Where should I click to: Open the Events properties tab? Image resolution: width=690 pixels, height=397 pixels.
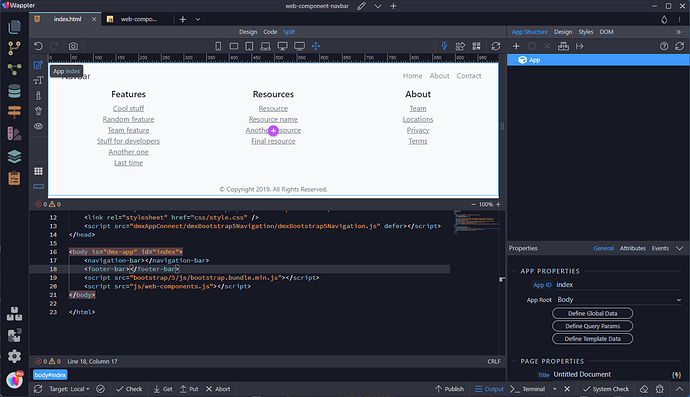[660, 248]
